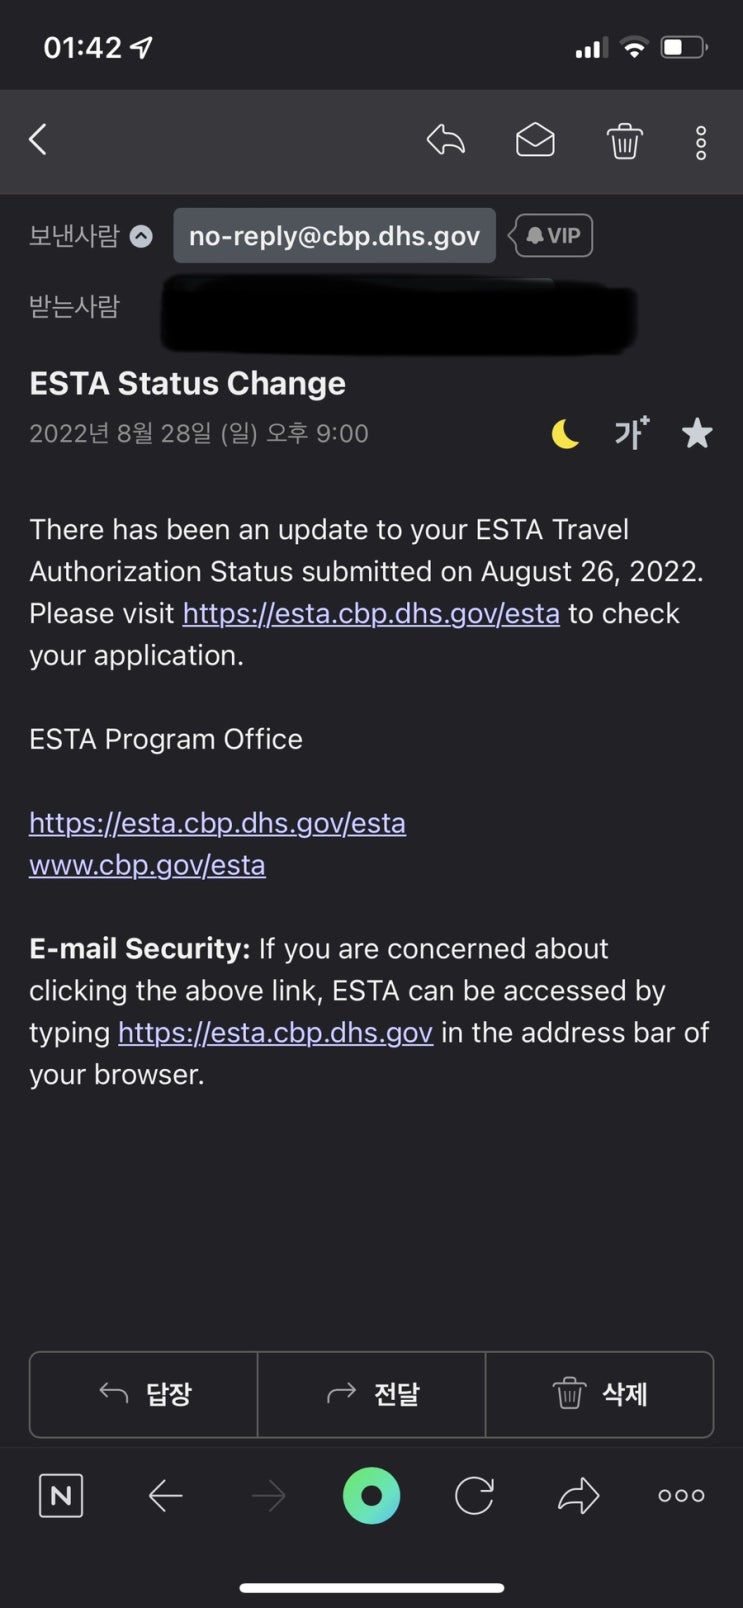The height and width of the screenshot is (1608, 743).
Task: Open the www.cbp.gov/esta link
Action: coord(147,865)
